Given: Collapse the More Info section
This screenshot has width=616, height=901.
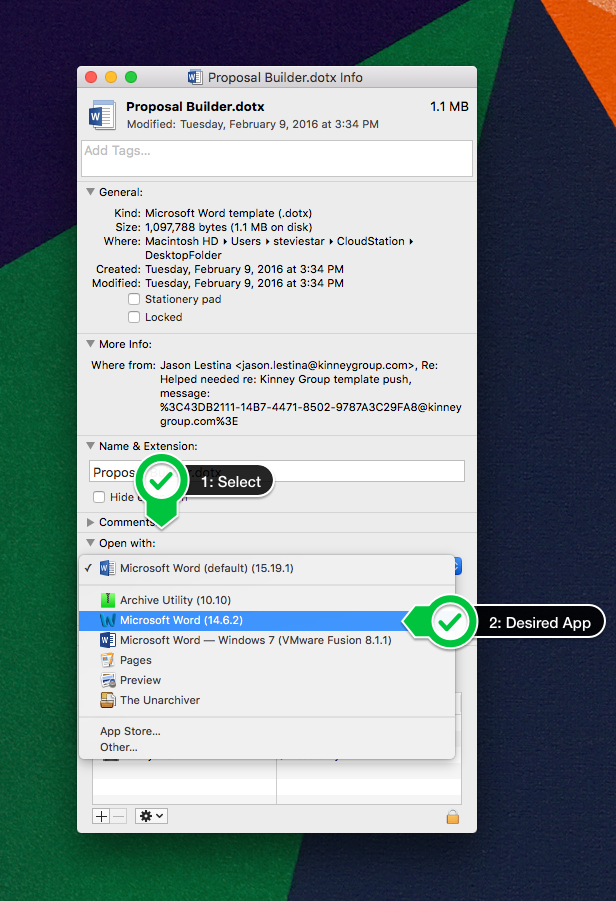Looking at the screenshot, I should point(90,344).
